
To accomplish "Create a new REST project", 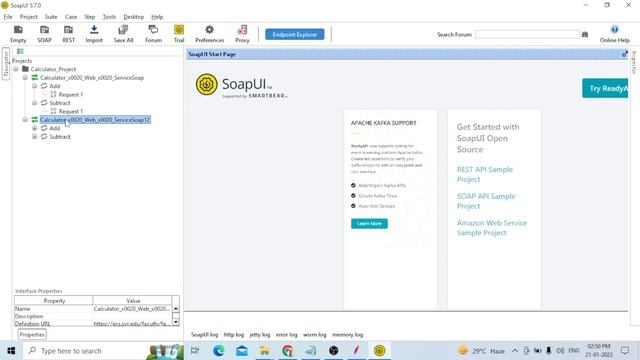I will (x=69, y=34).
